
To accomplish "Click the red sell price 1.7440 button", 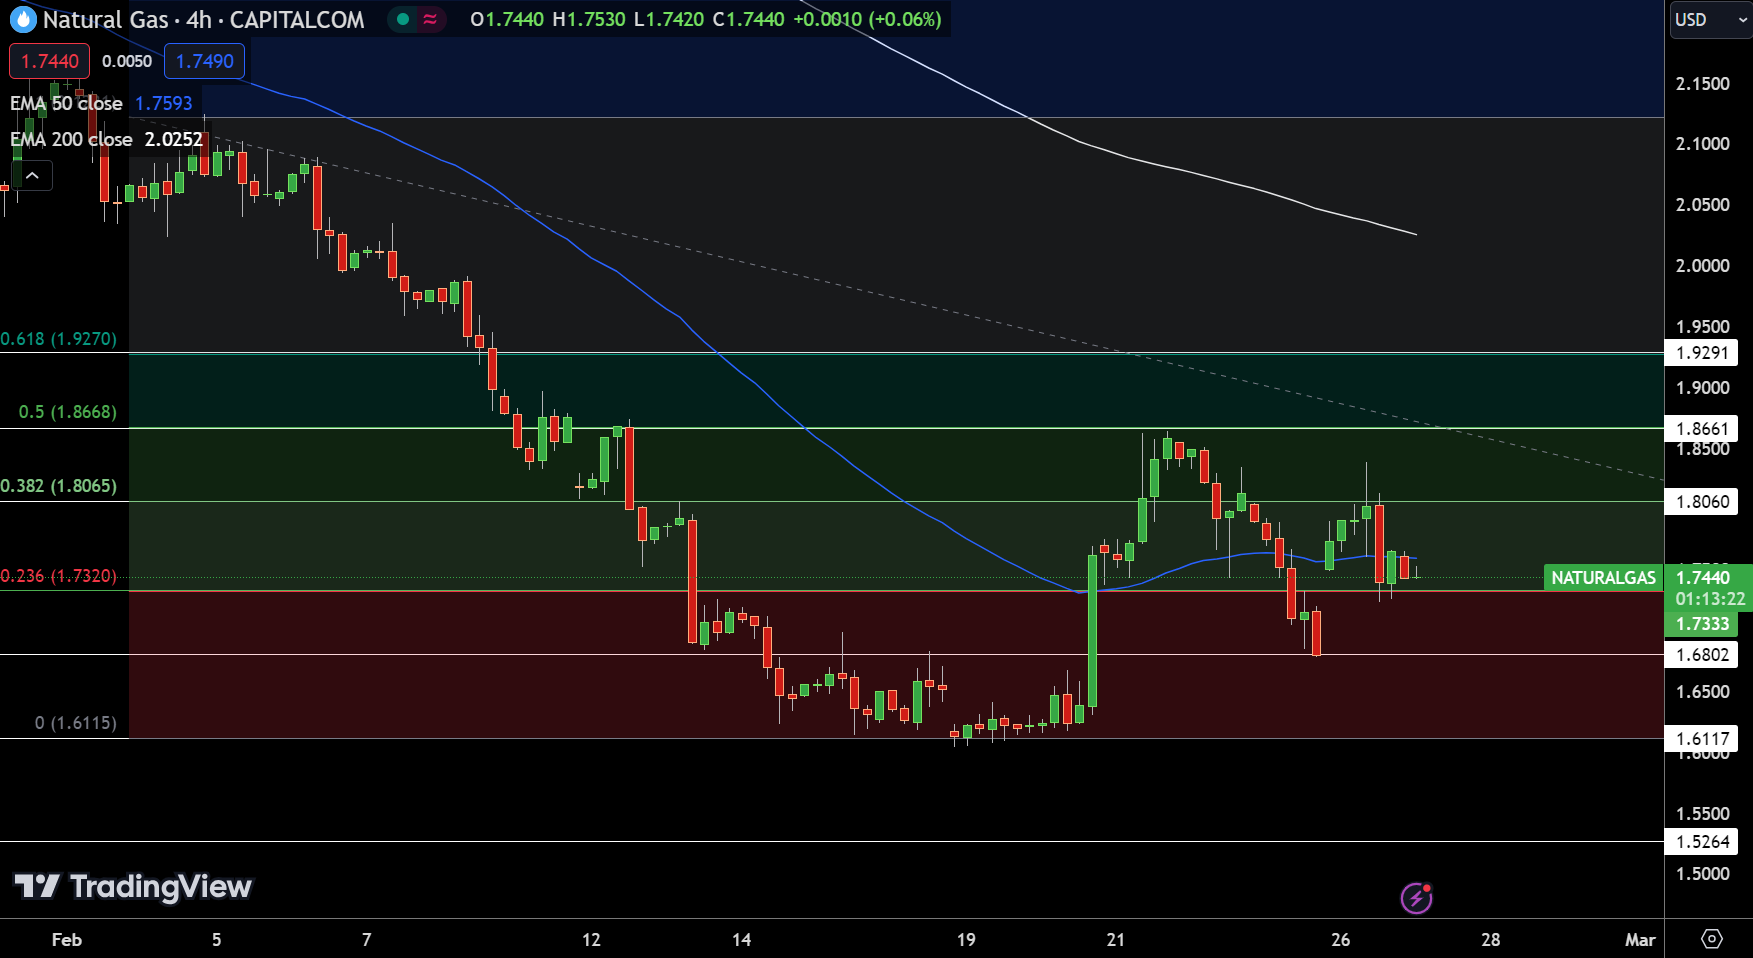I will tap(50, 61).
